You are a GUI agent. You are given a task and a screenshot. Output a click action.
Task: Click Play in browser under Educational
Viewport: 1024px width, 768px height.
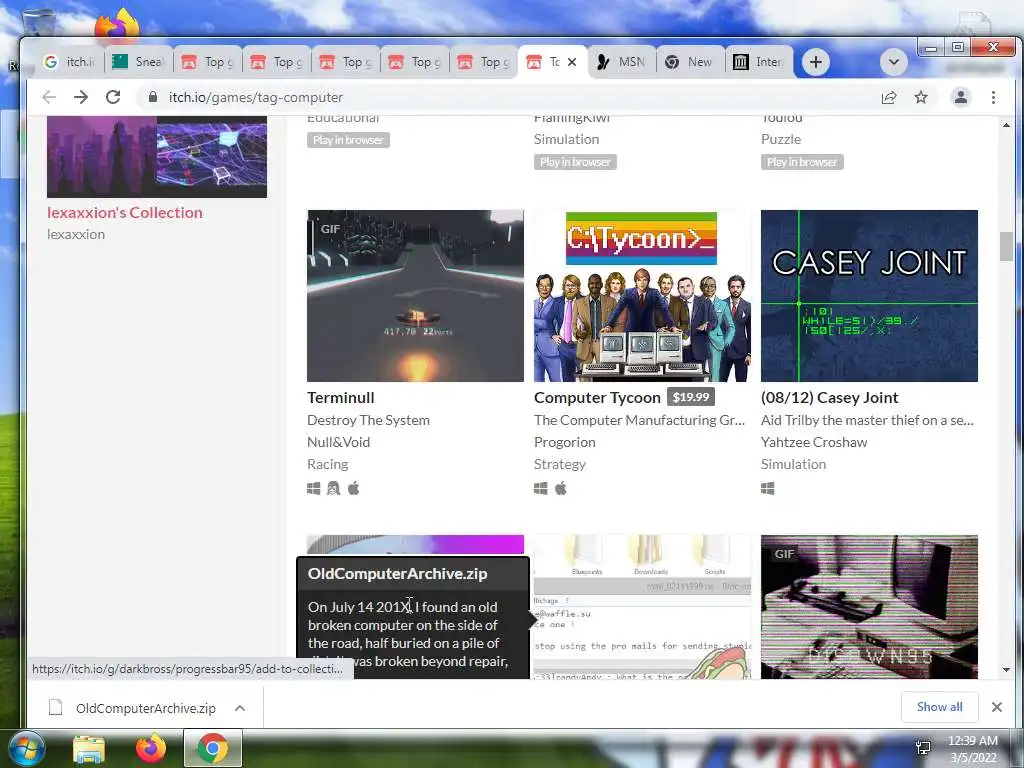coord(348,140)
